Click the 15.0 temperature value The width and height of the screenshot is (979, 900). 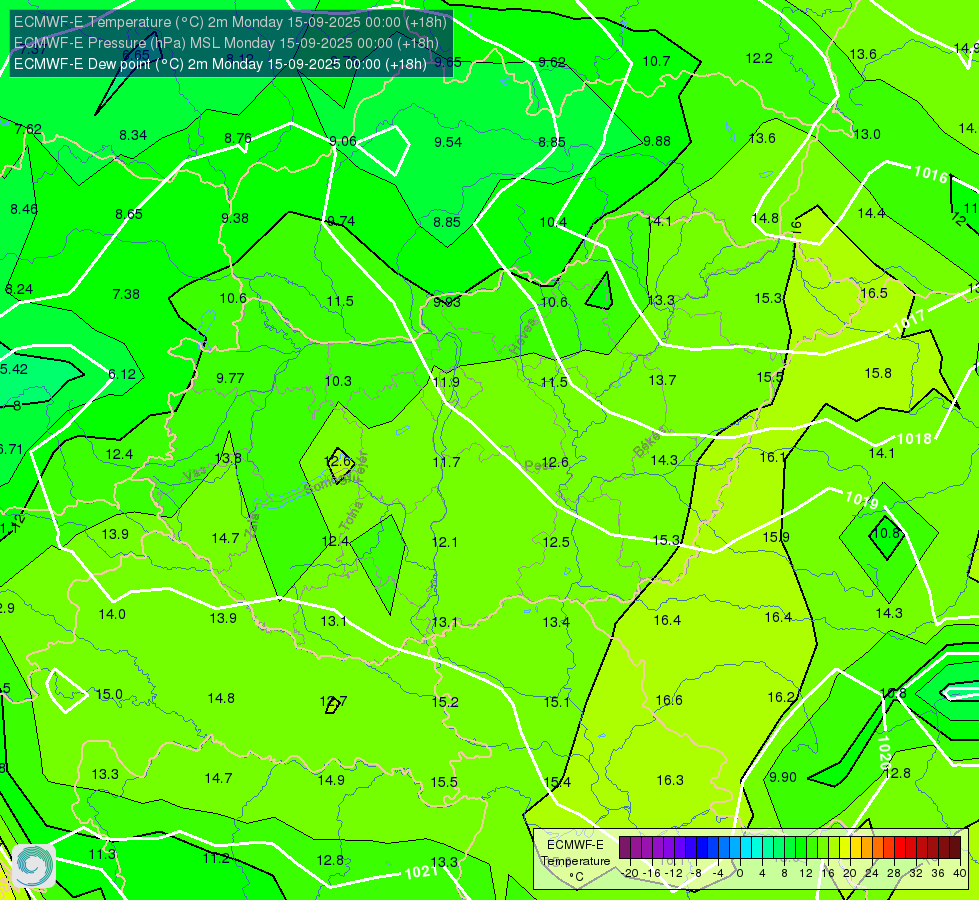109,695
